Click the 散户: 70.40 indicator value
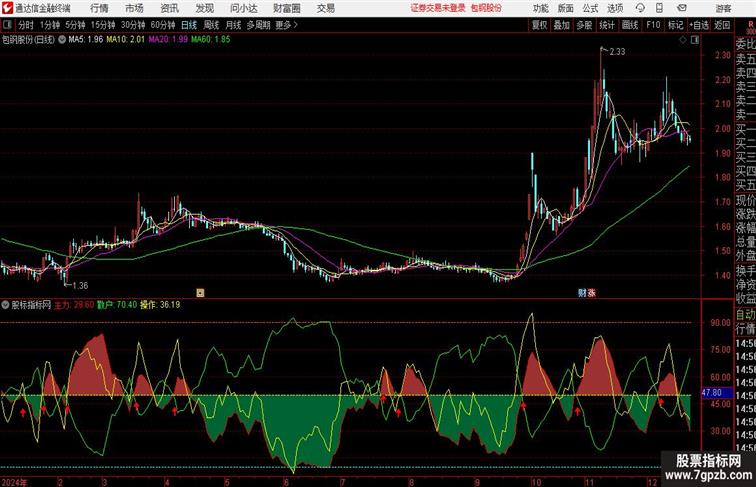Screen dimensions: 756x487 click(x=117, y=305)
